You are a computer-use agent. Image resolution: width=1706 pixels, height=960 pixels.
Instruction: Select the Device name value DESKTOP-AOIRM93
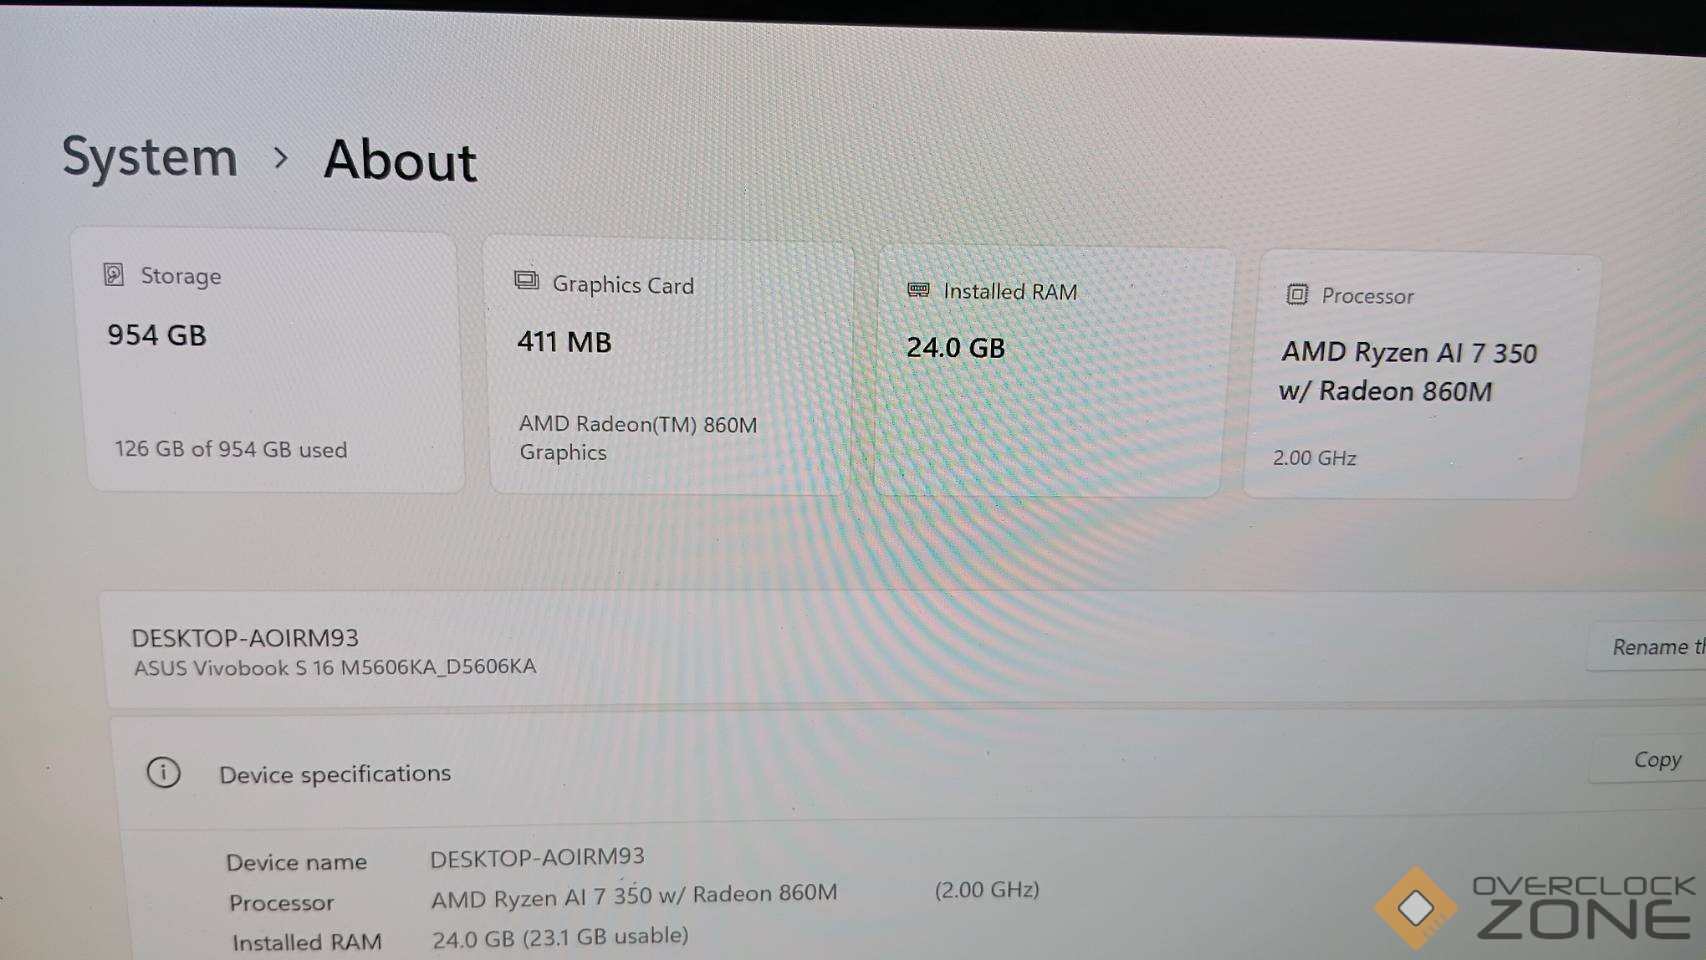pyautogui.click(x=537, y=857)
